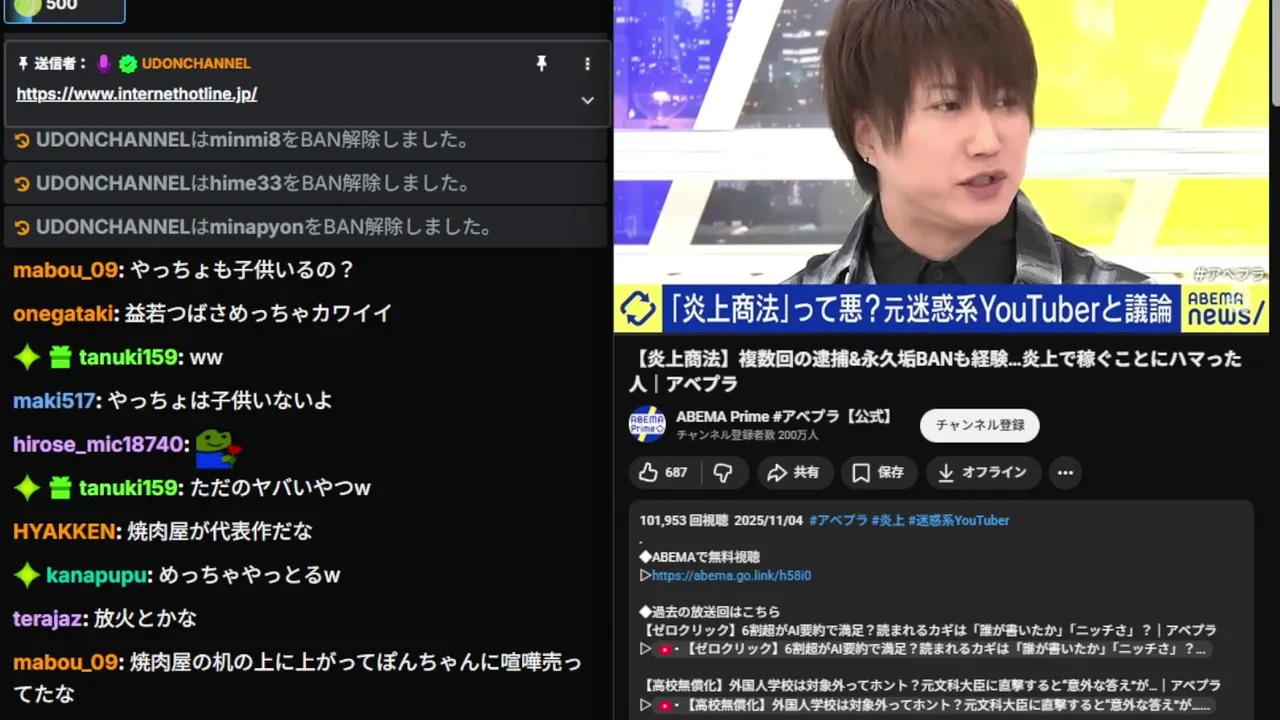1280x720 pixels.
Task: Click the verified badge next to UDONCHANNEL
Action: 128,64
